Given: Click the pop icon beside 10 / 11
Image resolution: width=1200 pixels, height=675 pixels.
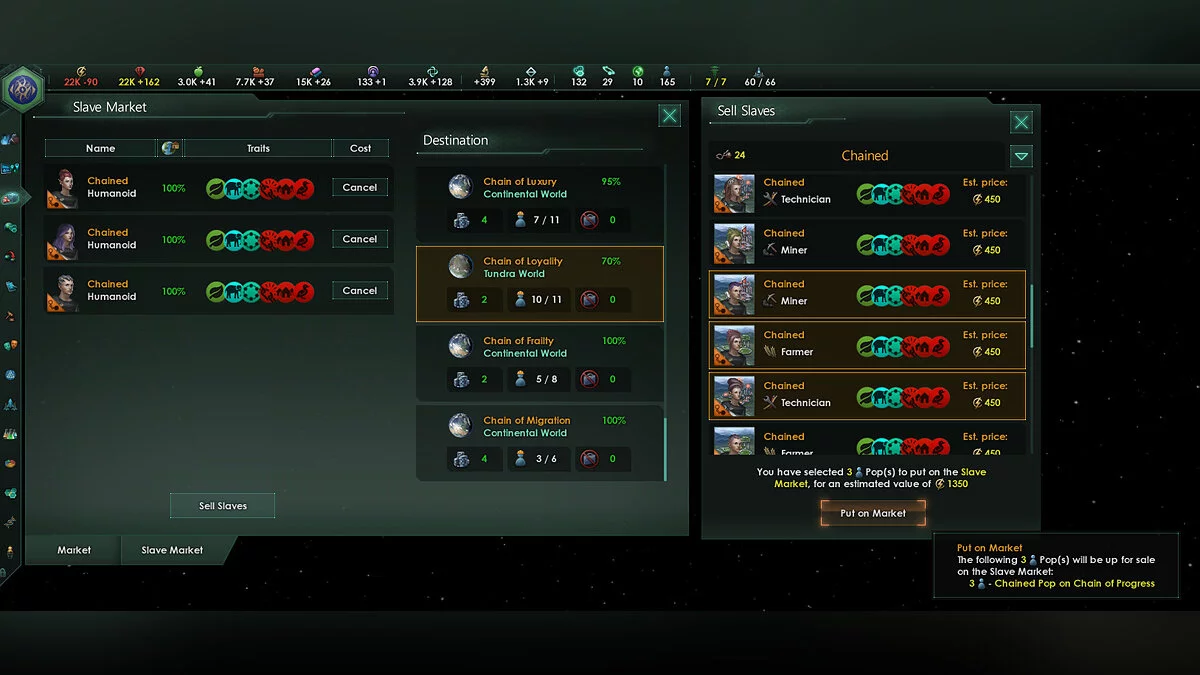Looking at the screenshot, I should coord(521,299).
